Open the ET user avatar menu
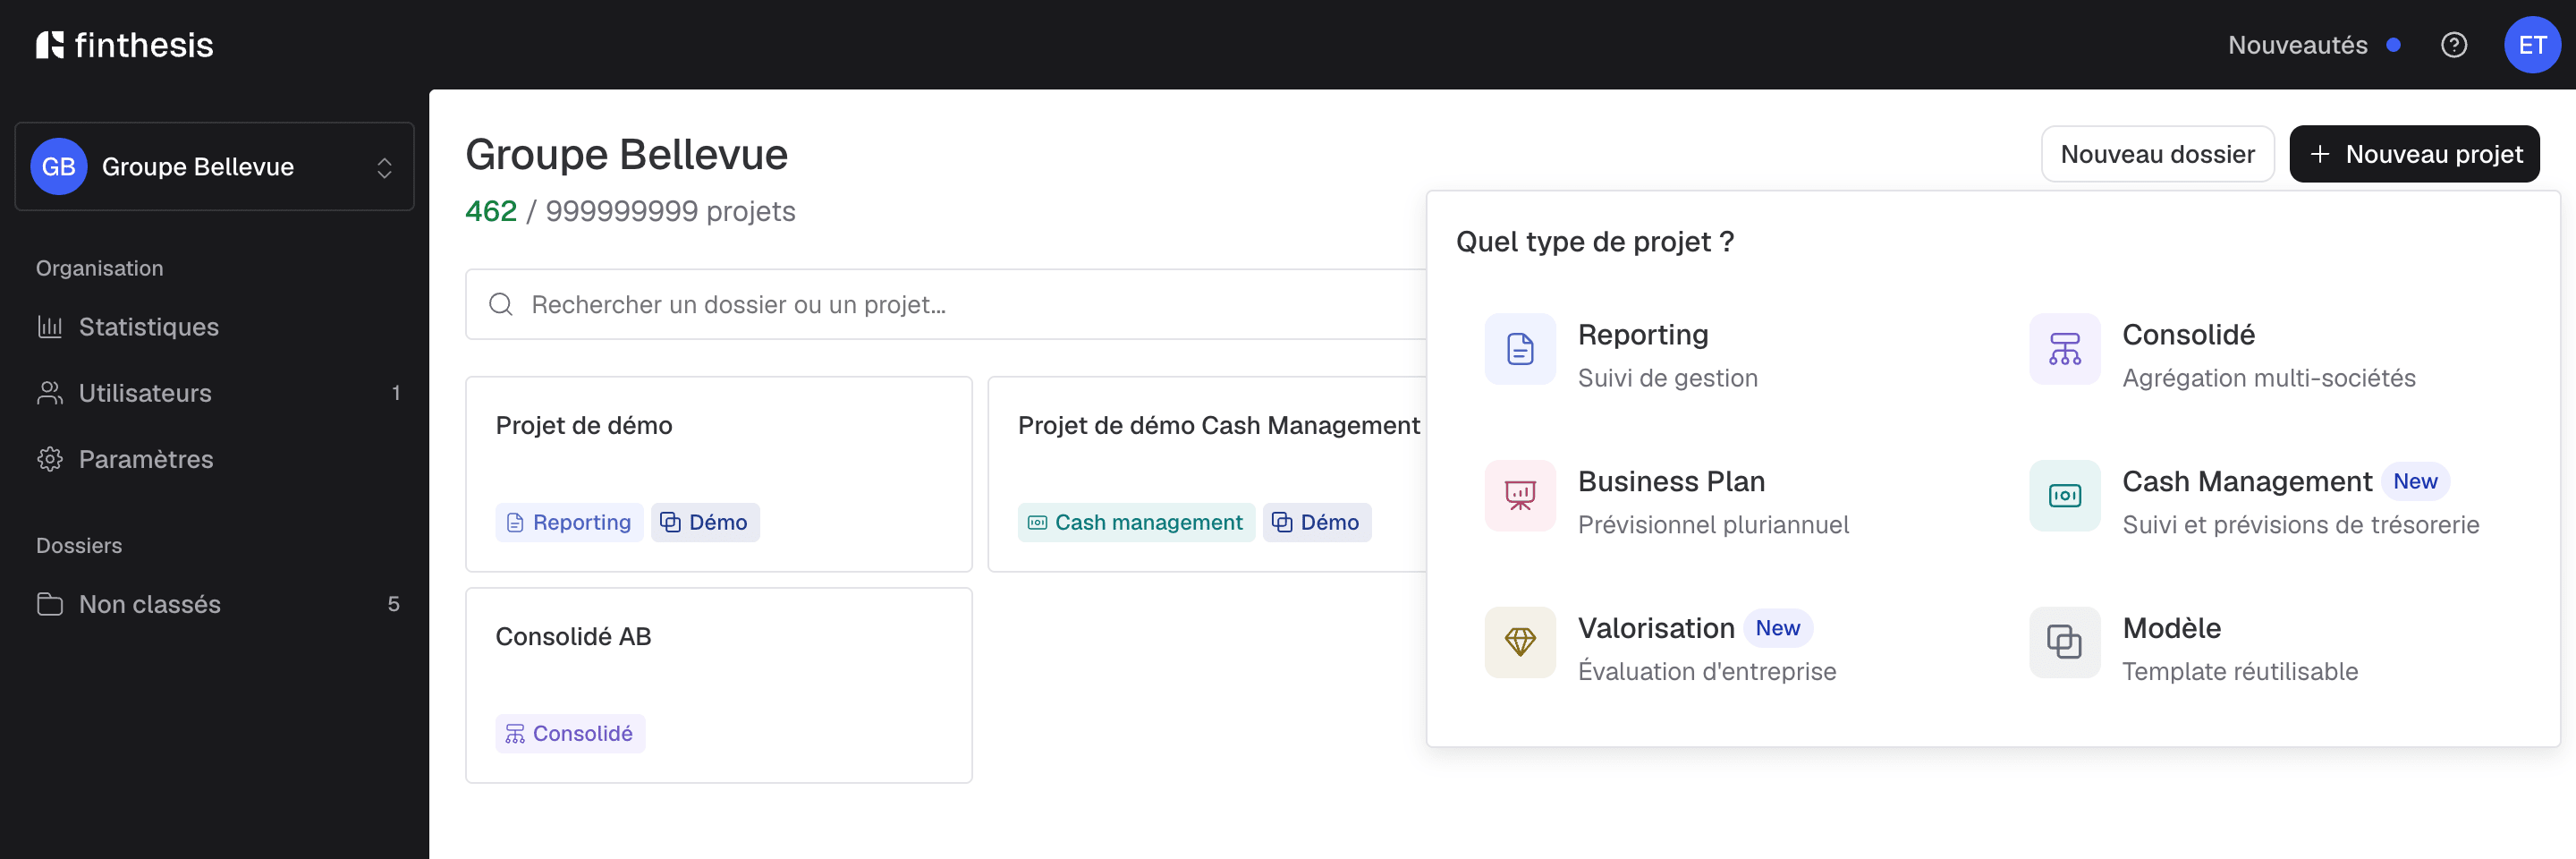 pyautogui.click(x=2531, y=45)
